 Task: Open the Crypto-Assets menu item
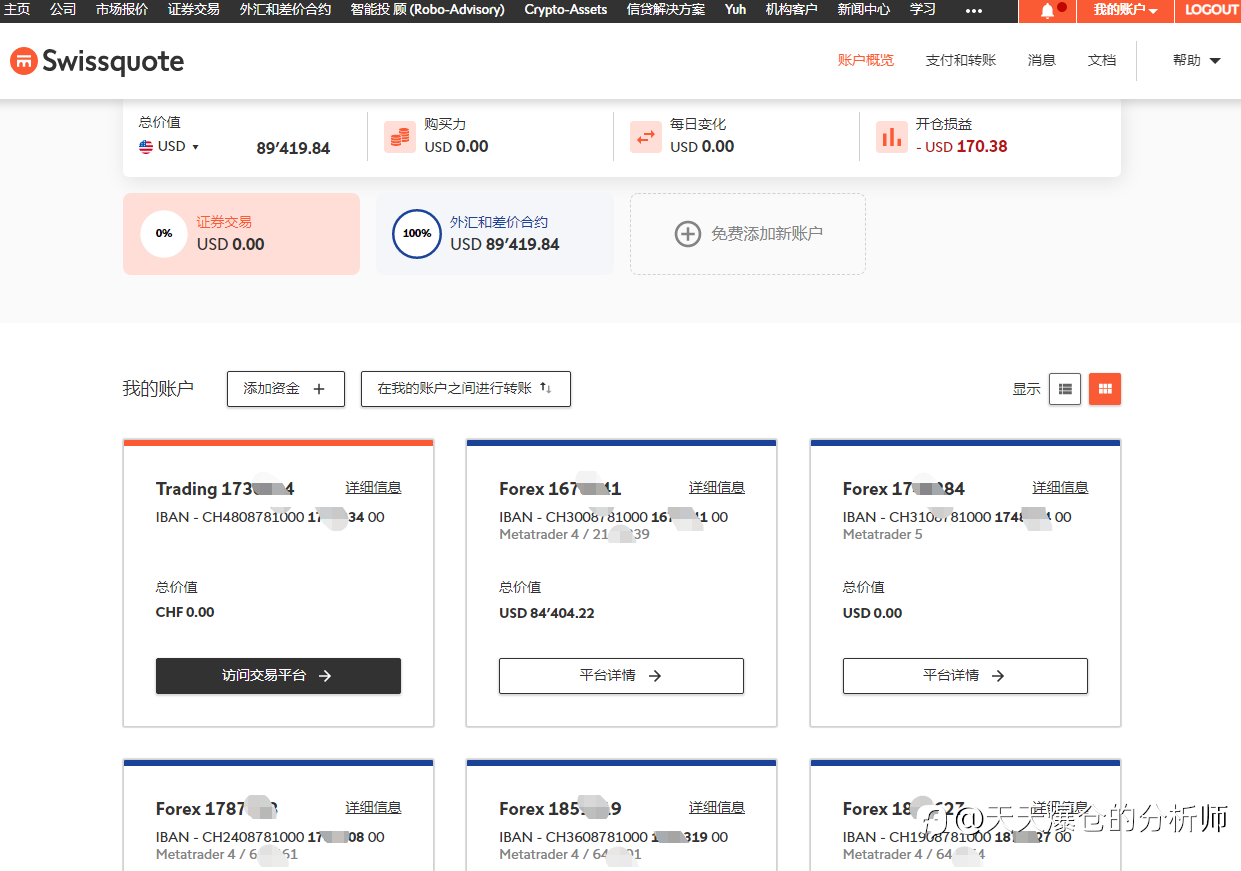click(x=566, y=9)
